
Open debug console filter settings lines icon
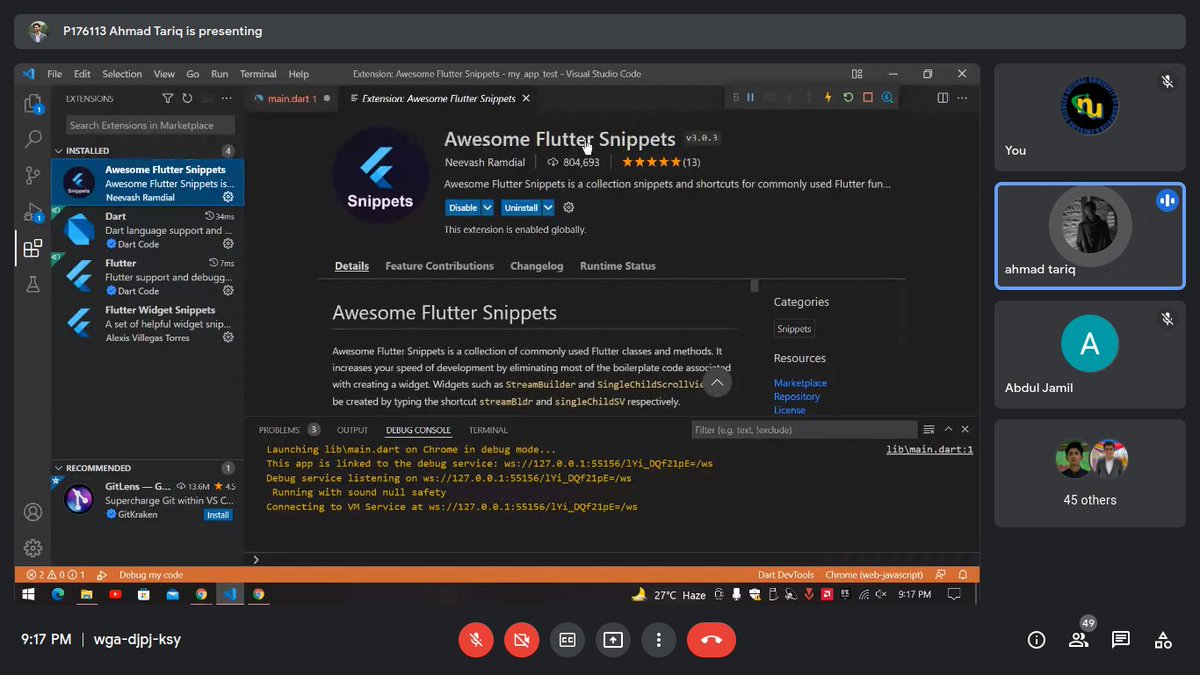click(x=929, y=429)
